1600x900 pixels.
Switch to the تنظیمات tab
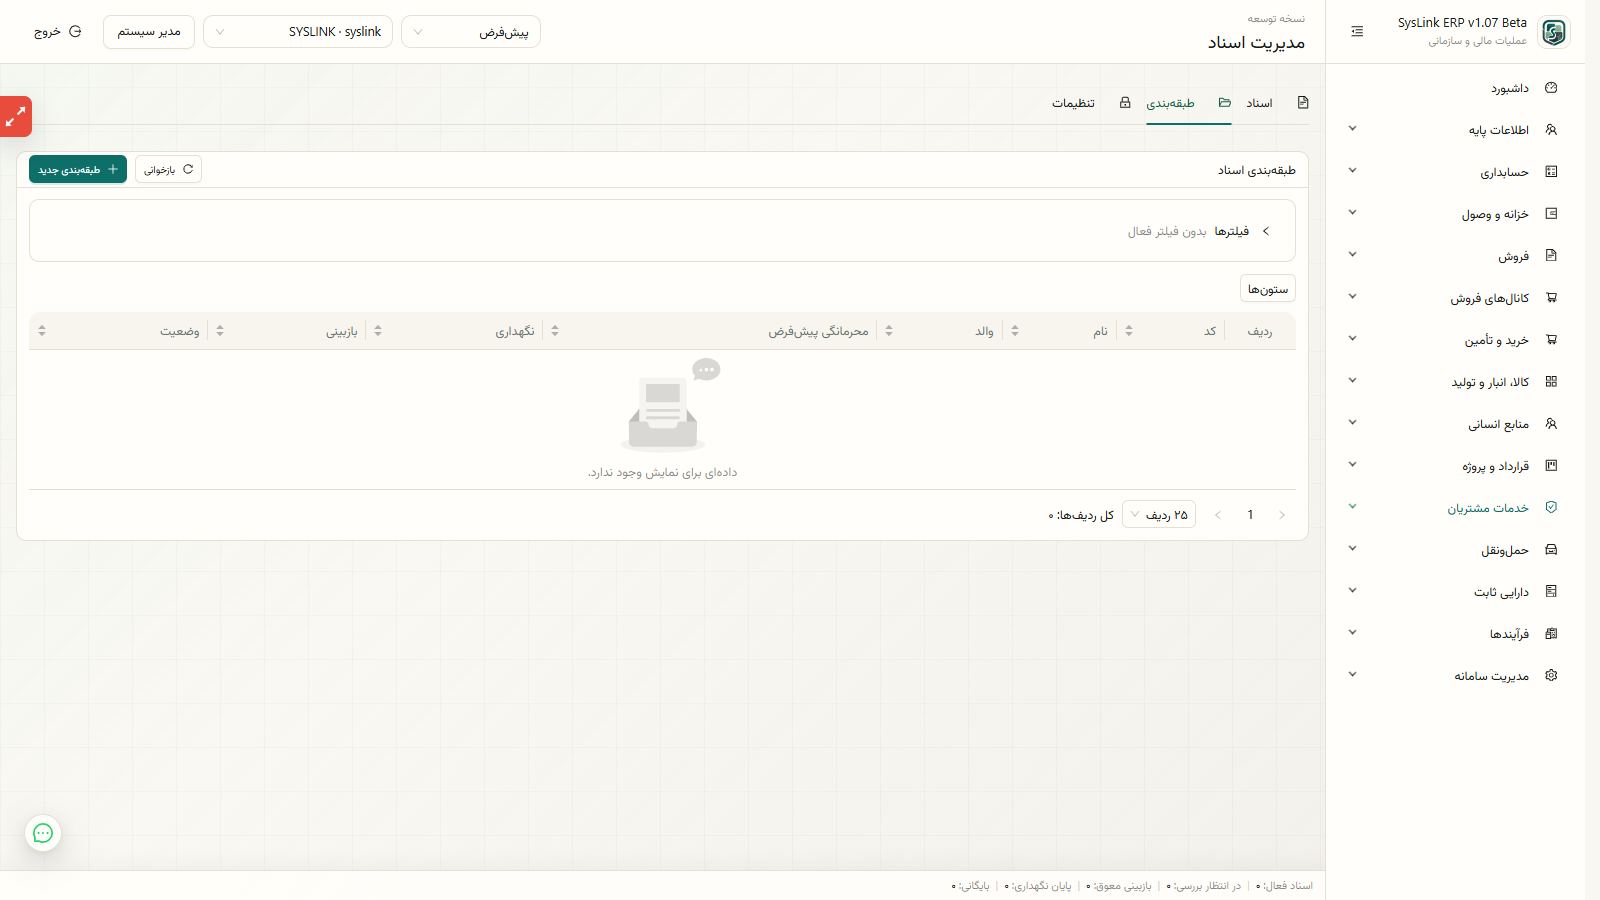tap(1073, 103)
